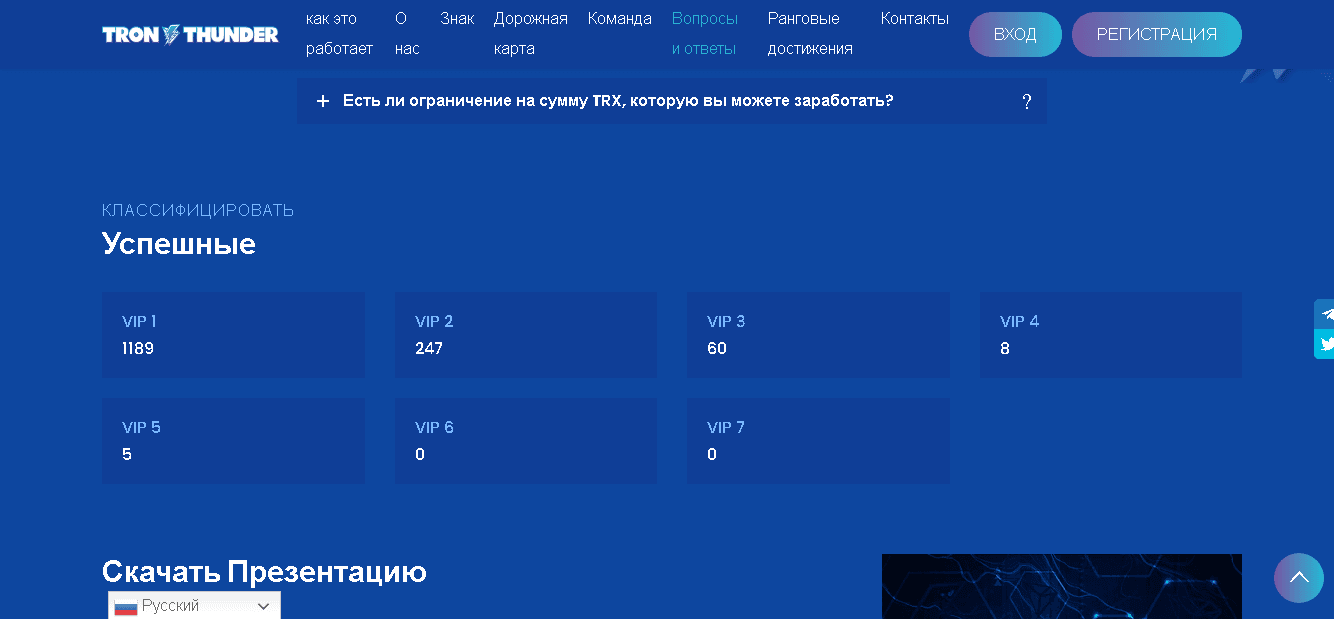Go to 'Контакты' in the menu

914,19
